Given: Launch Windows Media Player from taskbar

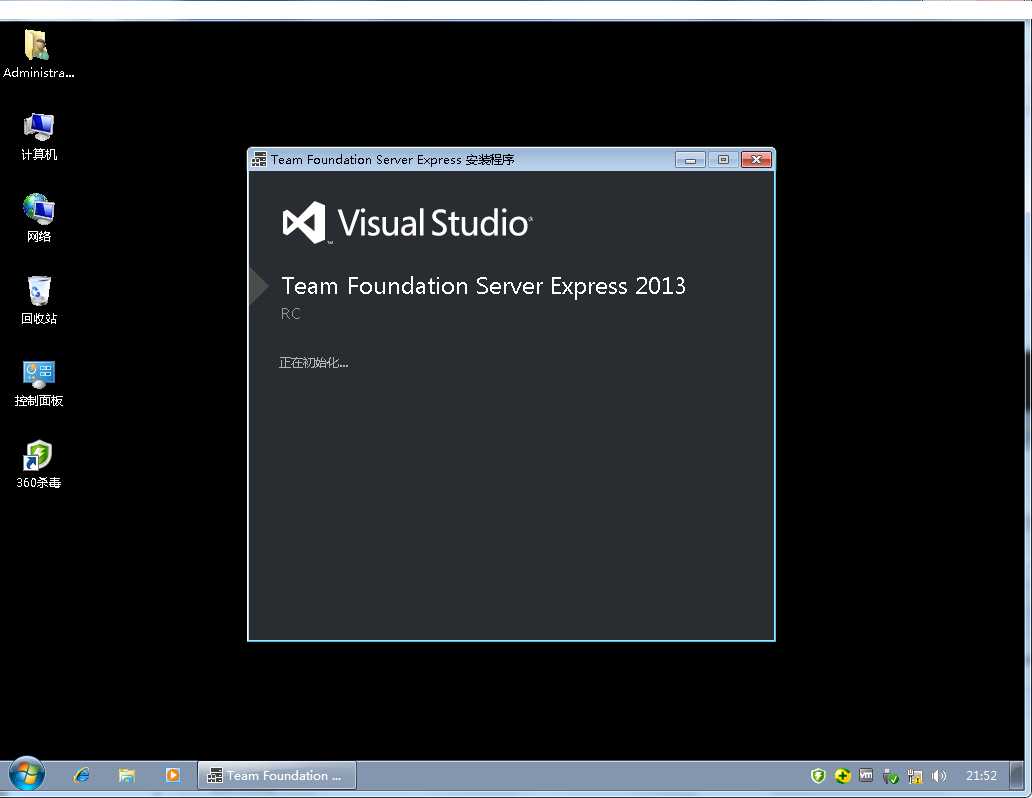Looking at the screenshot, I should (x=172, y=776).
